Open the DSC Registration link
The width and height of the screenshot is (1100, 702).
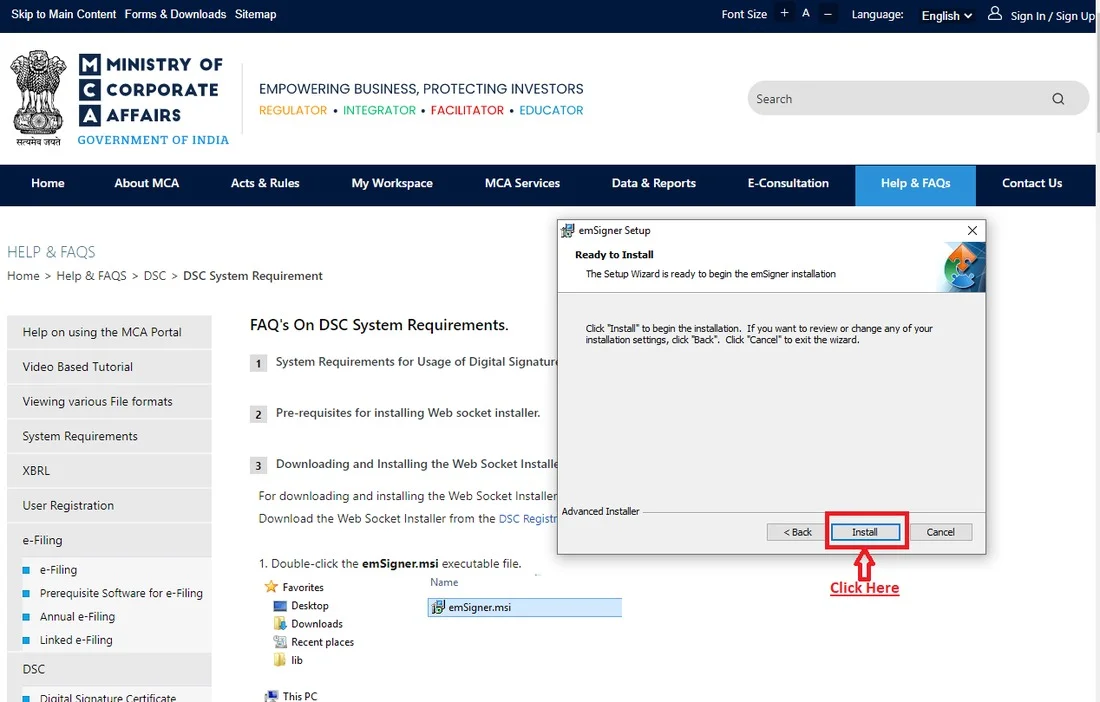528,519
